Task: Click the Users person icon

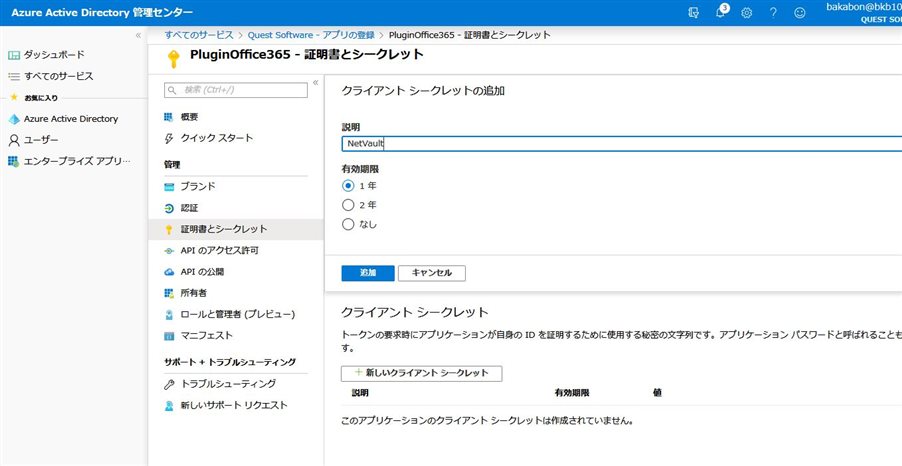Action: pyautogui.click(x=14, y=140)
